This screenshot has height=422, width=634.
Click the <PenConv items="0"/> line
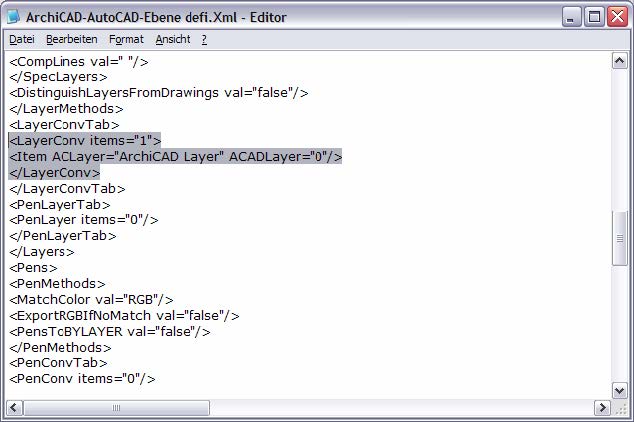82,379
